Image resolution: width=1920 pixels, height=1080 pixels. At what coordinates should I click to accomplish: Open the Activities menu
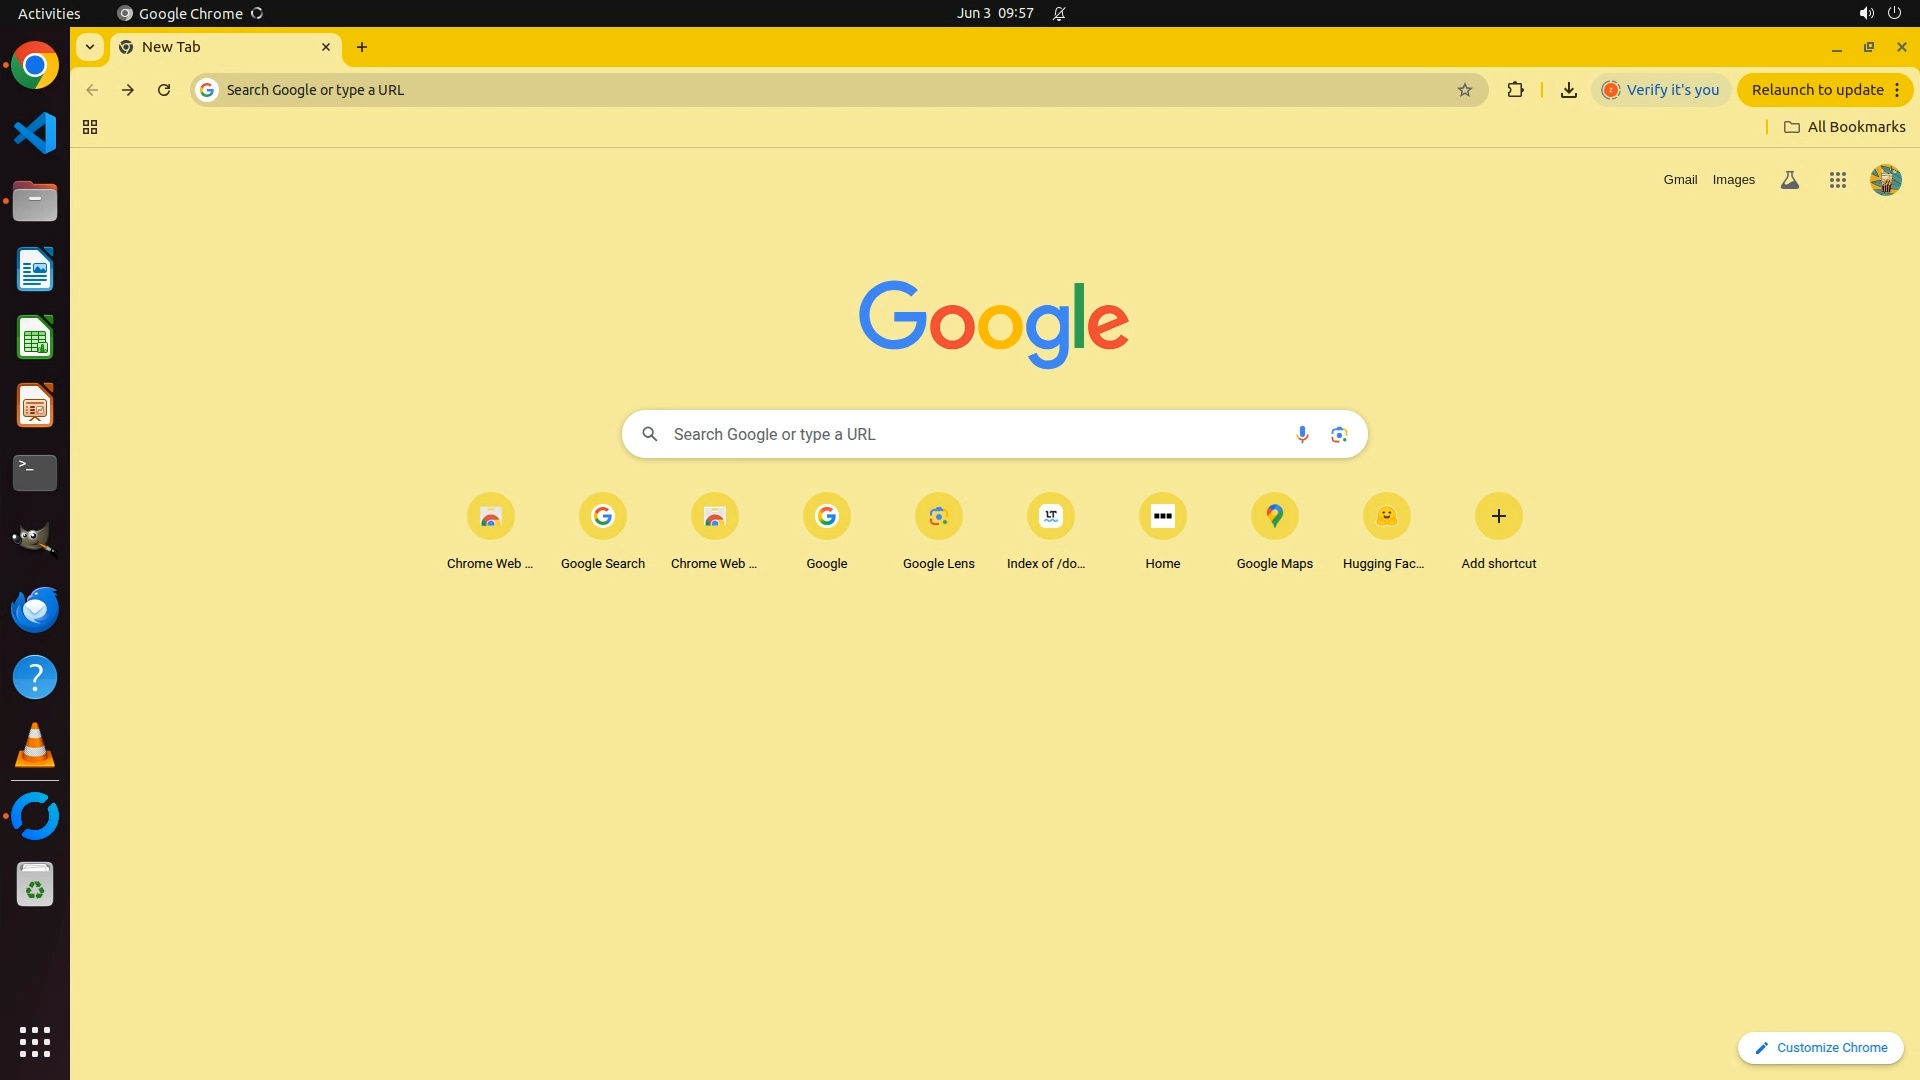49,13
